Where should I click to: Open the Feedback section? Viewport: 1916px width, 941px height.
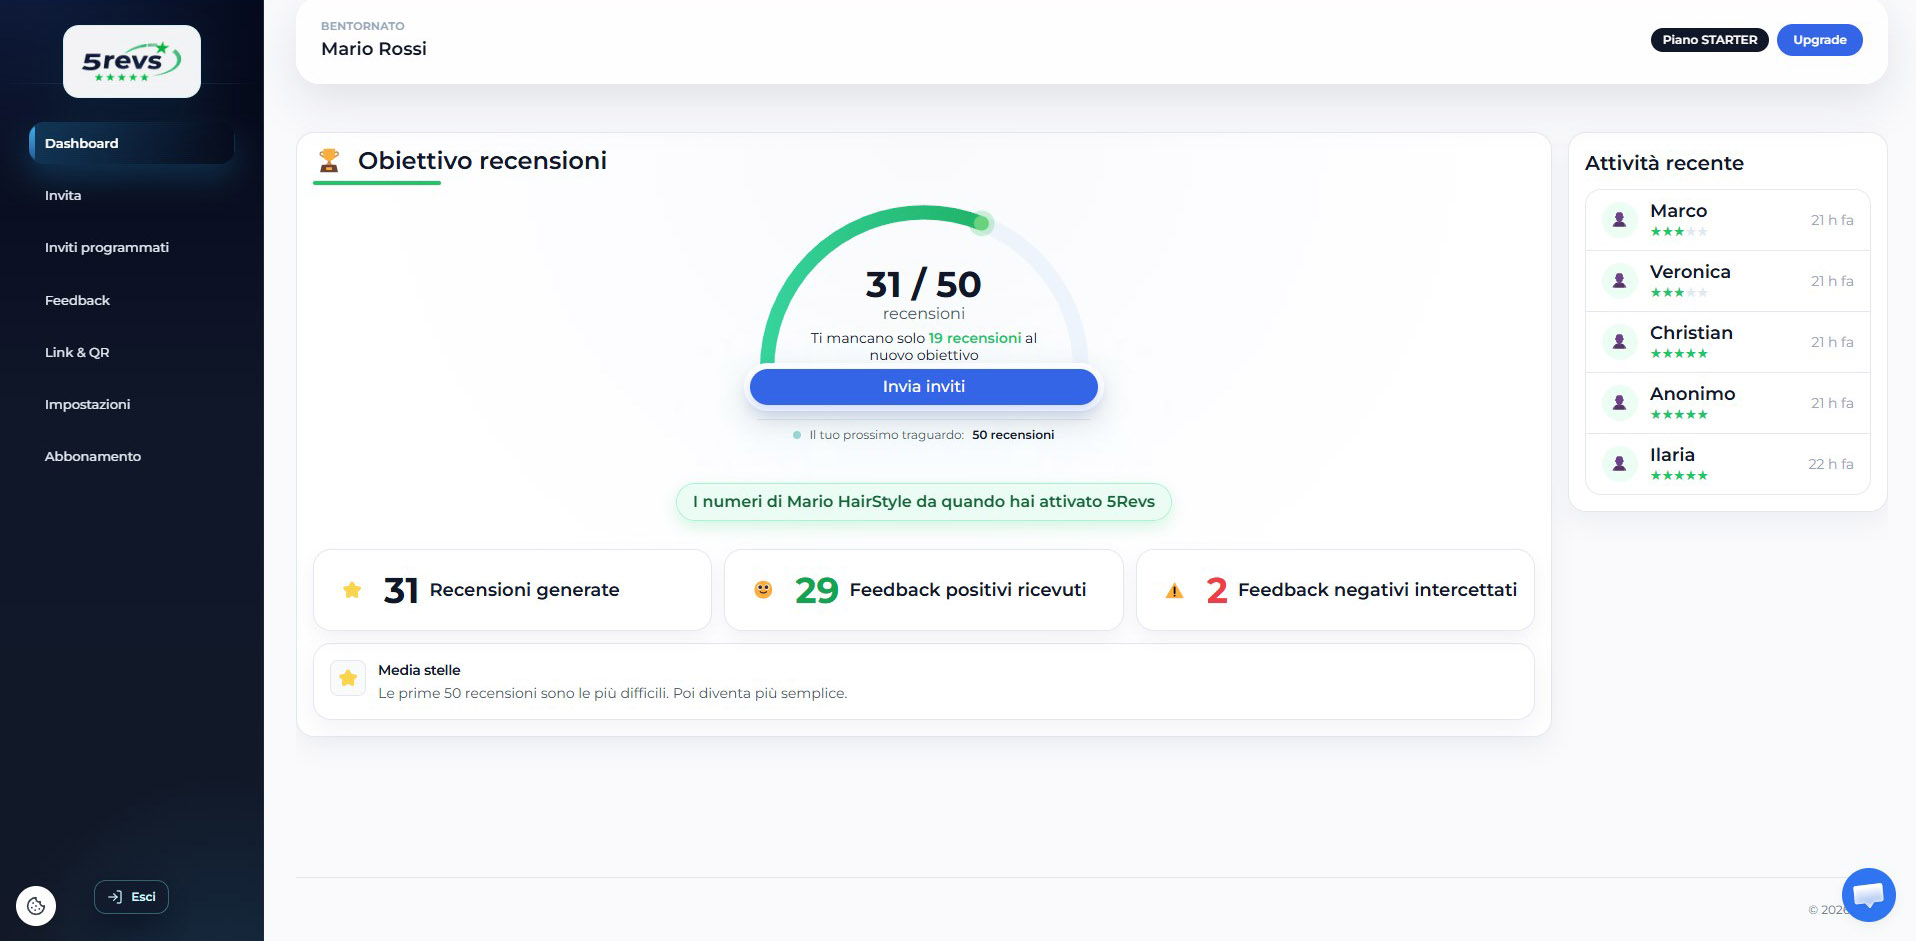coord(77,300)
